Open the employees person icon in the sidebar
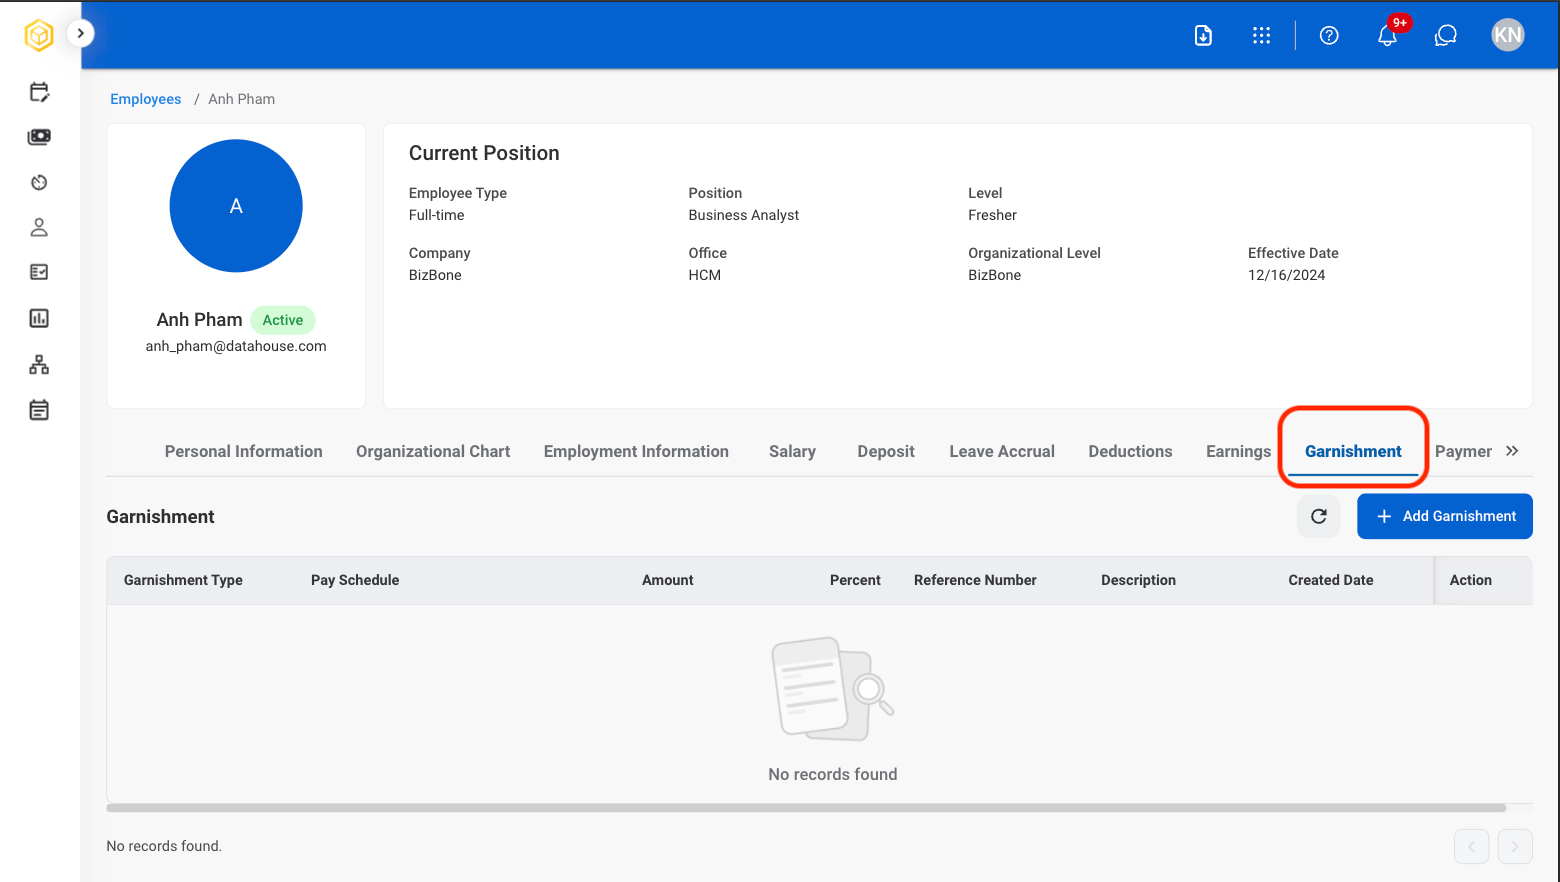Image resolution: width=1560 pixels, height=882 pixels. click(39, 228)
